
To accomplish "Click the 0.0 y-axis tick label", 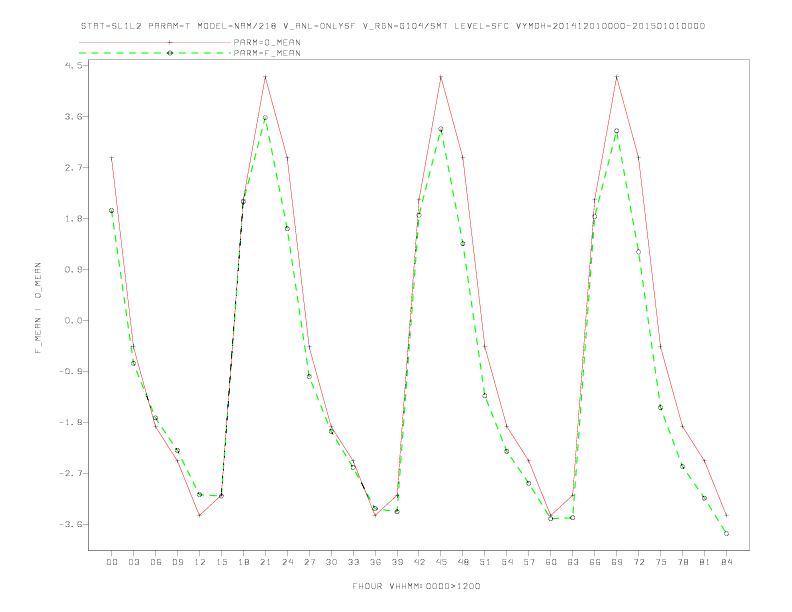I will (x=74, y=321).
